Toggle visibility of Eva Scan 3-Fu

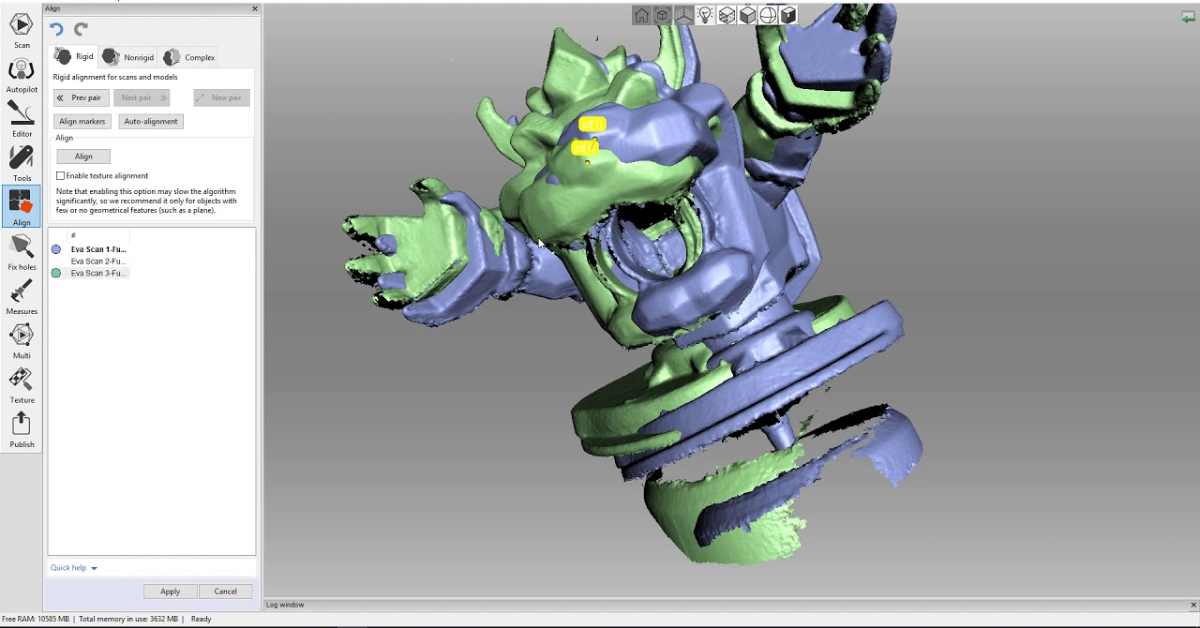click(x=54, y=272)
